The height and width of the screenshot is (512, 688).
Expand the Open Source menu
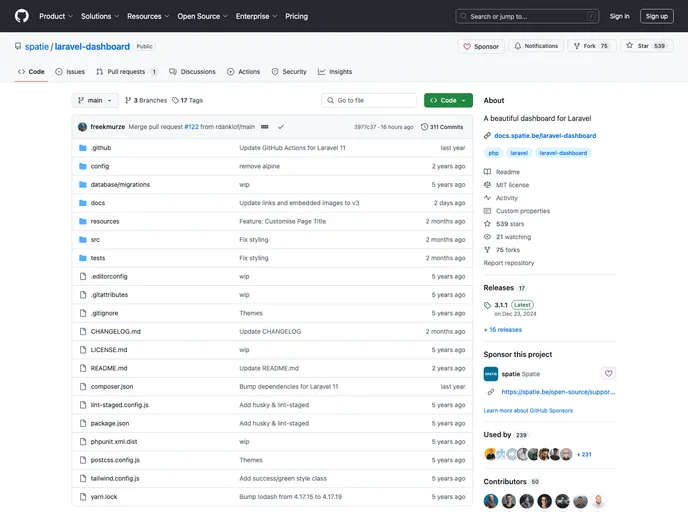(x=202, y=16)
